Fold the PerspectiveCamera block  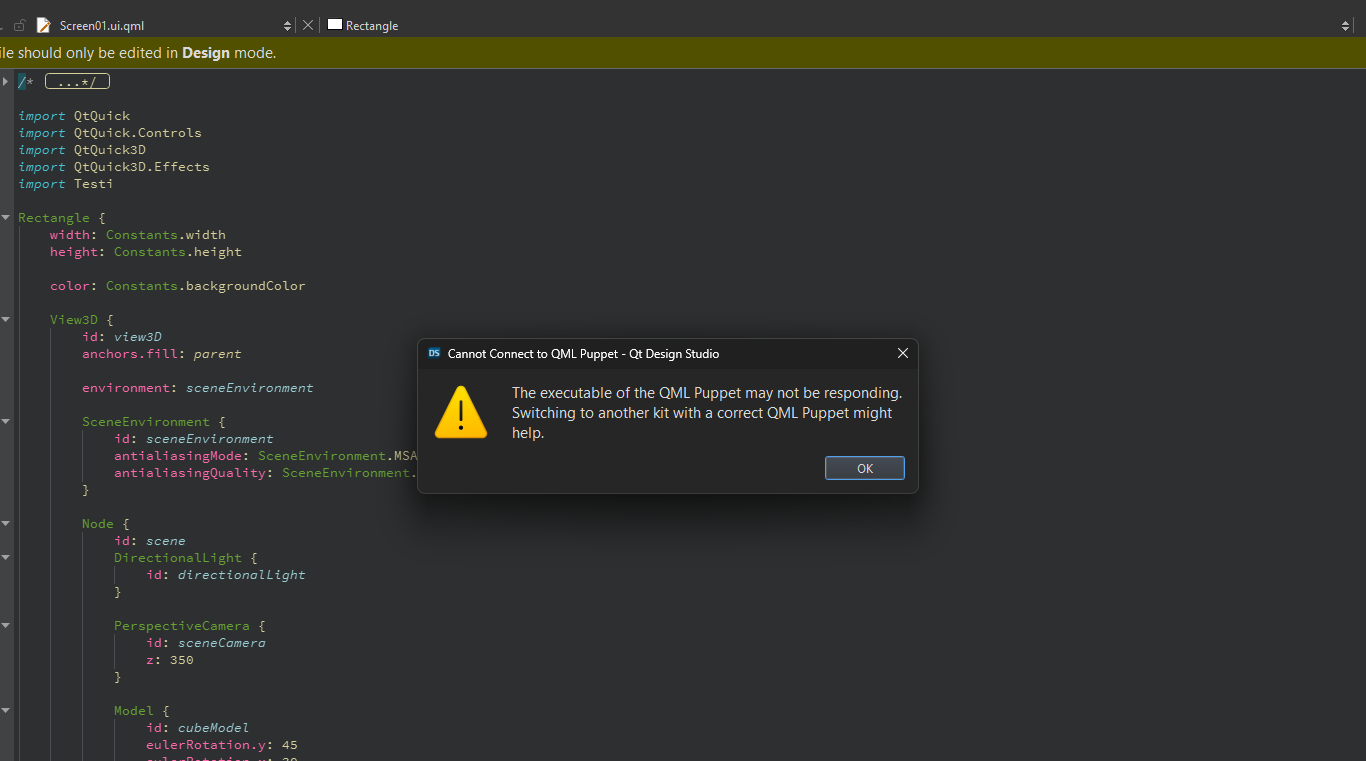click(x=6, y=625)
